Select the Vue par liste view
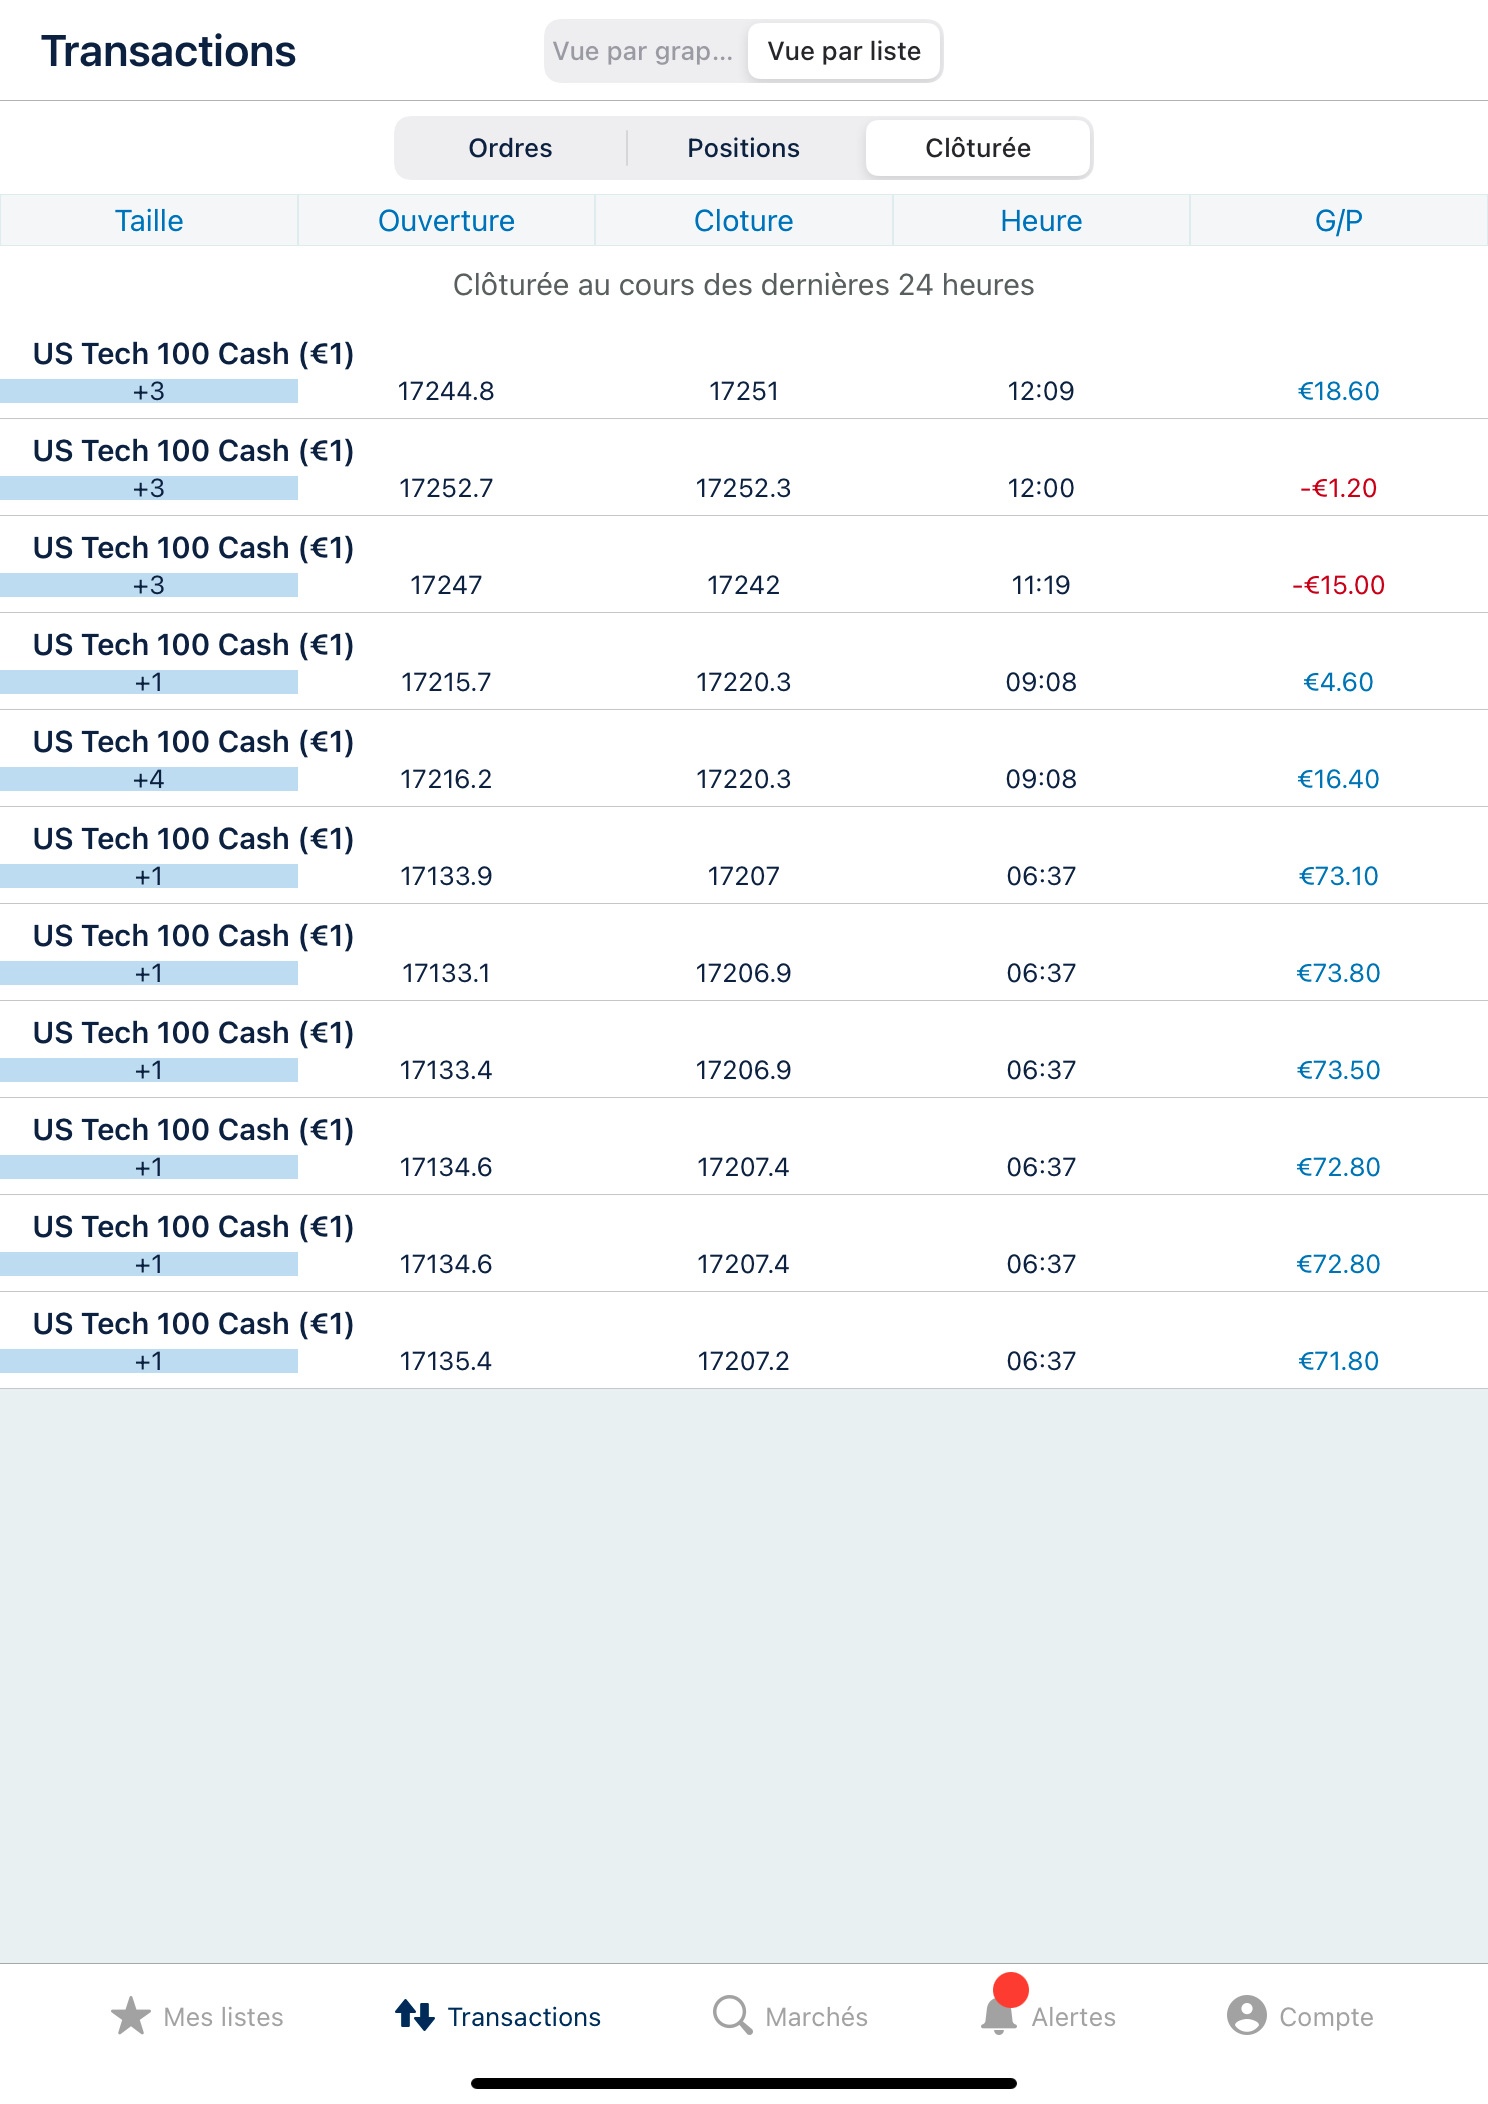 coord(844,51)
